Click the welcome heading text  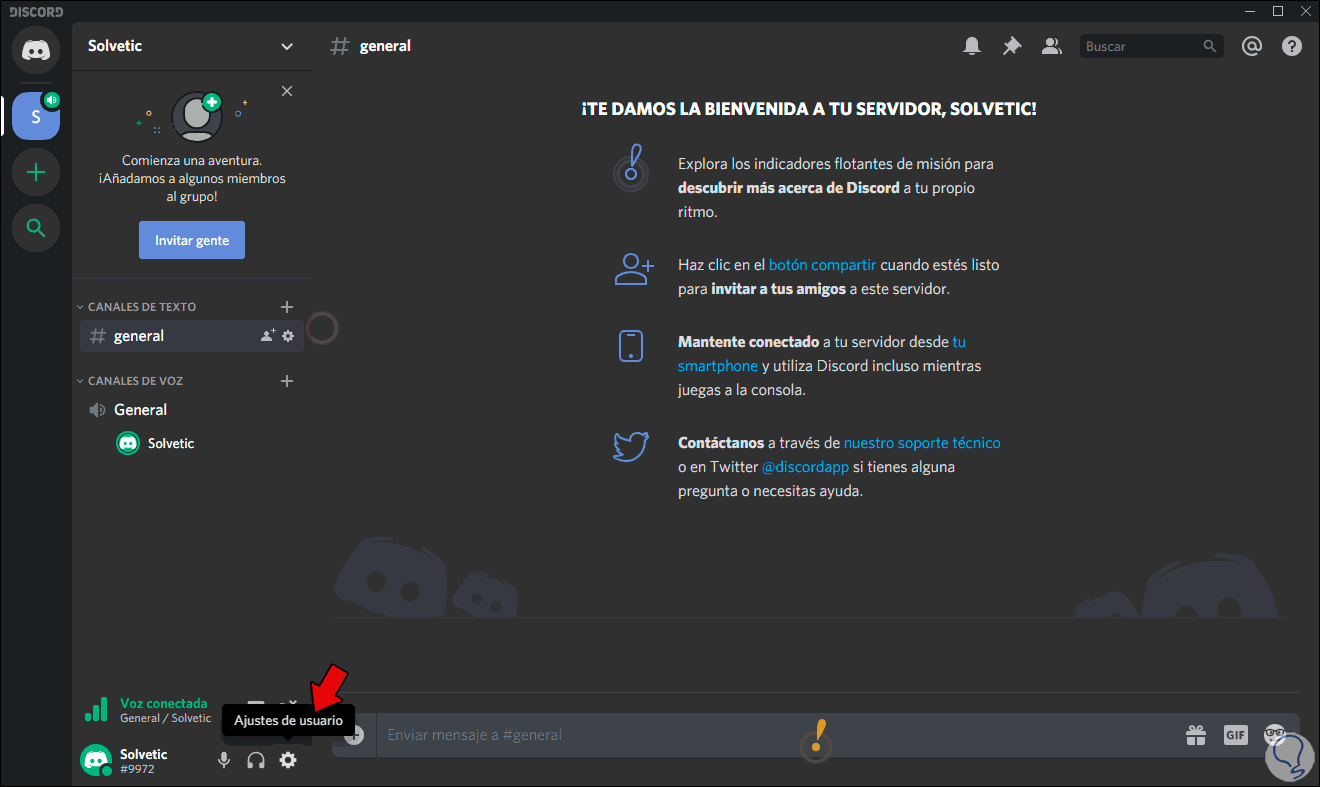[x=809, y=108]
